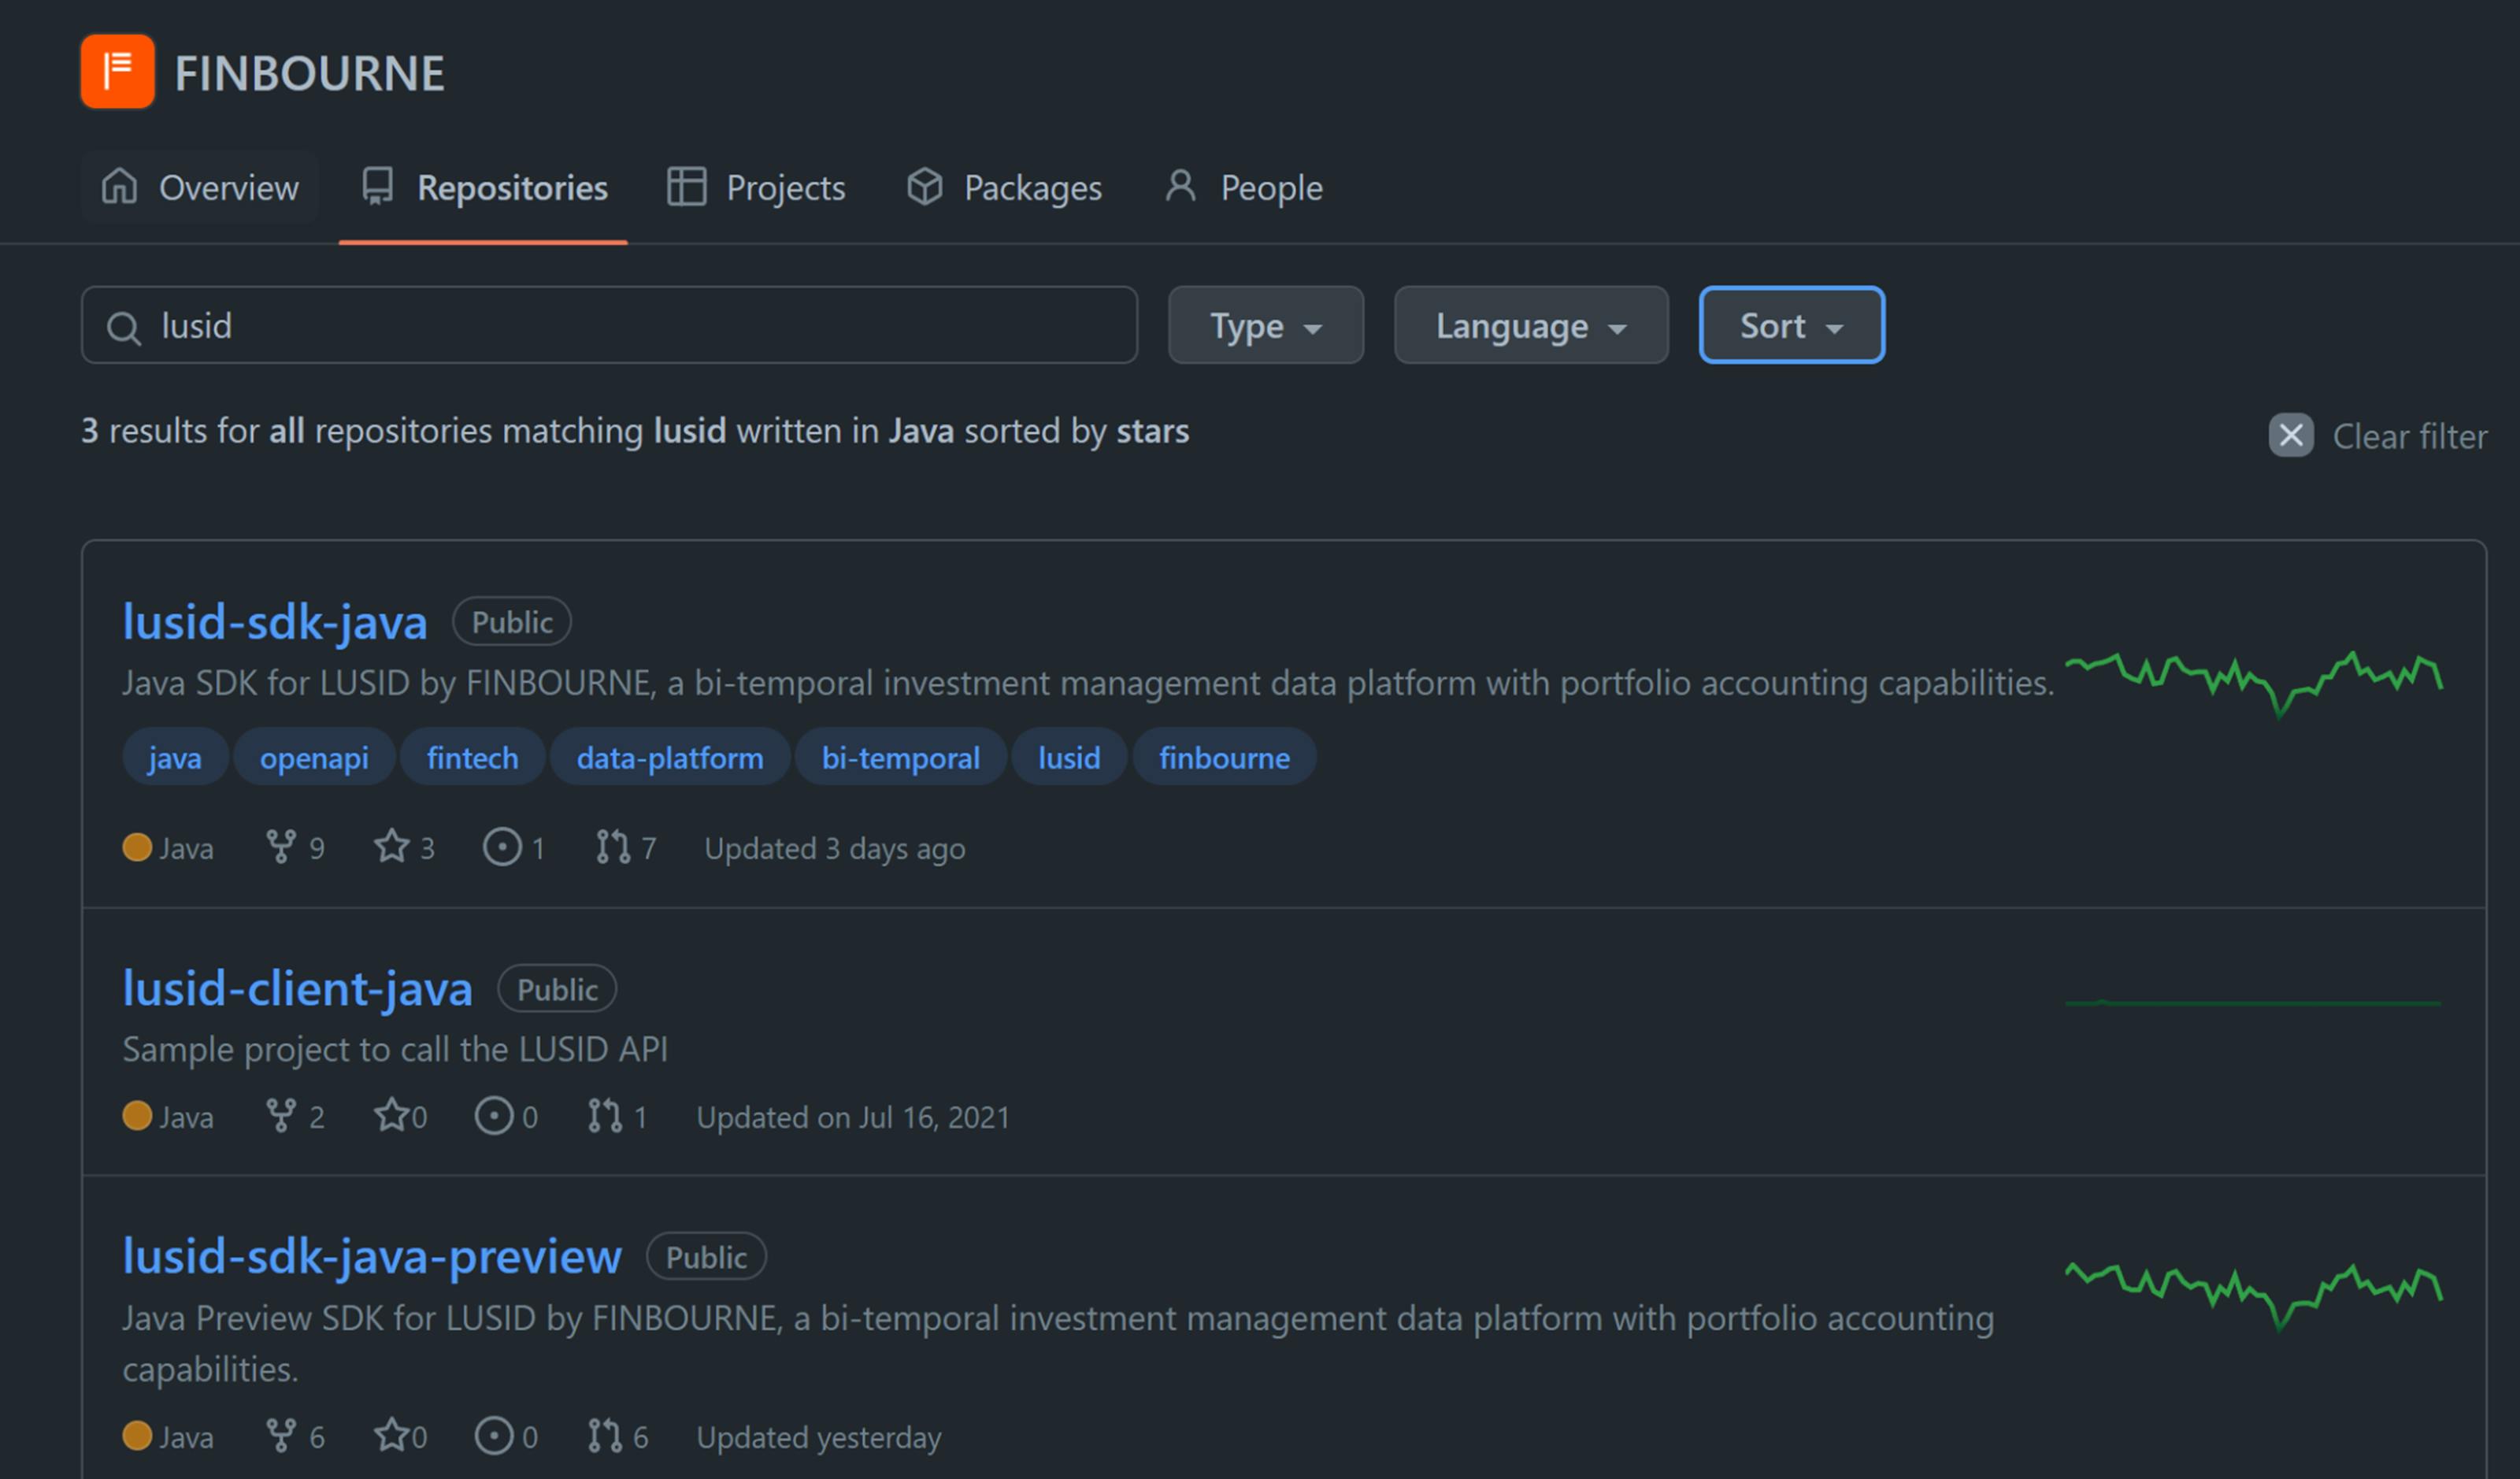Open the lusid-sdk-java repository
This screenshot has width=2520, height=1479.
click(274, 621)
